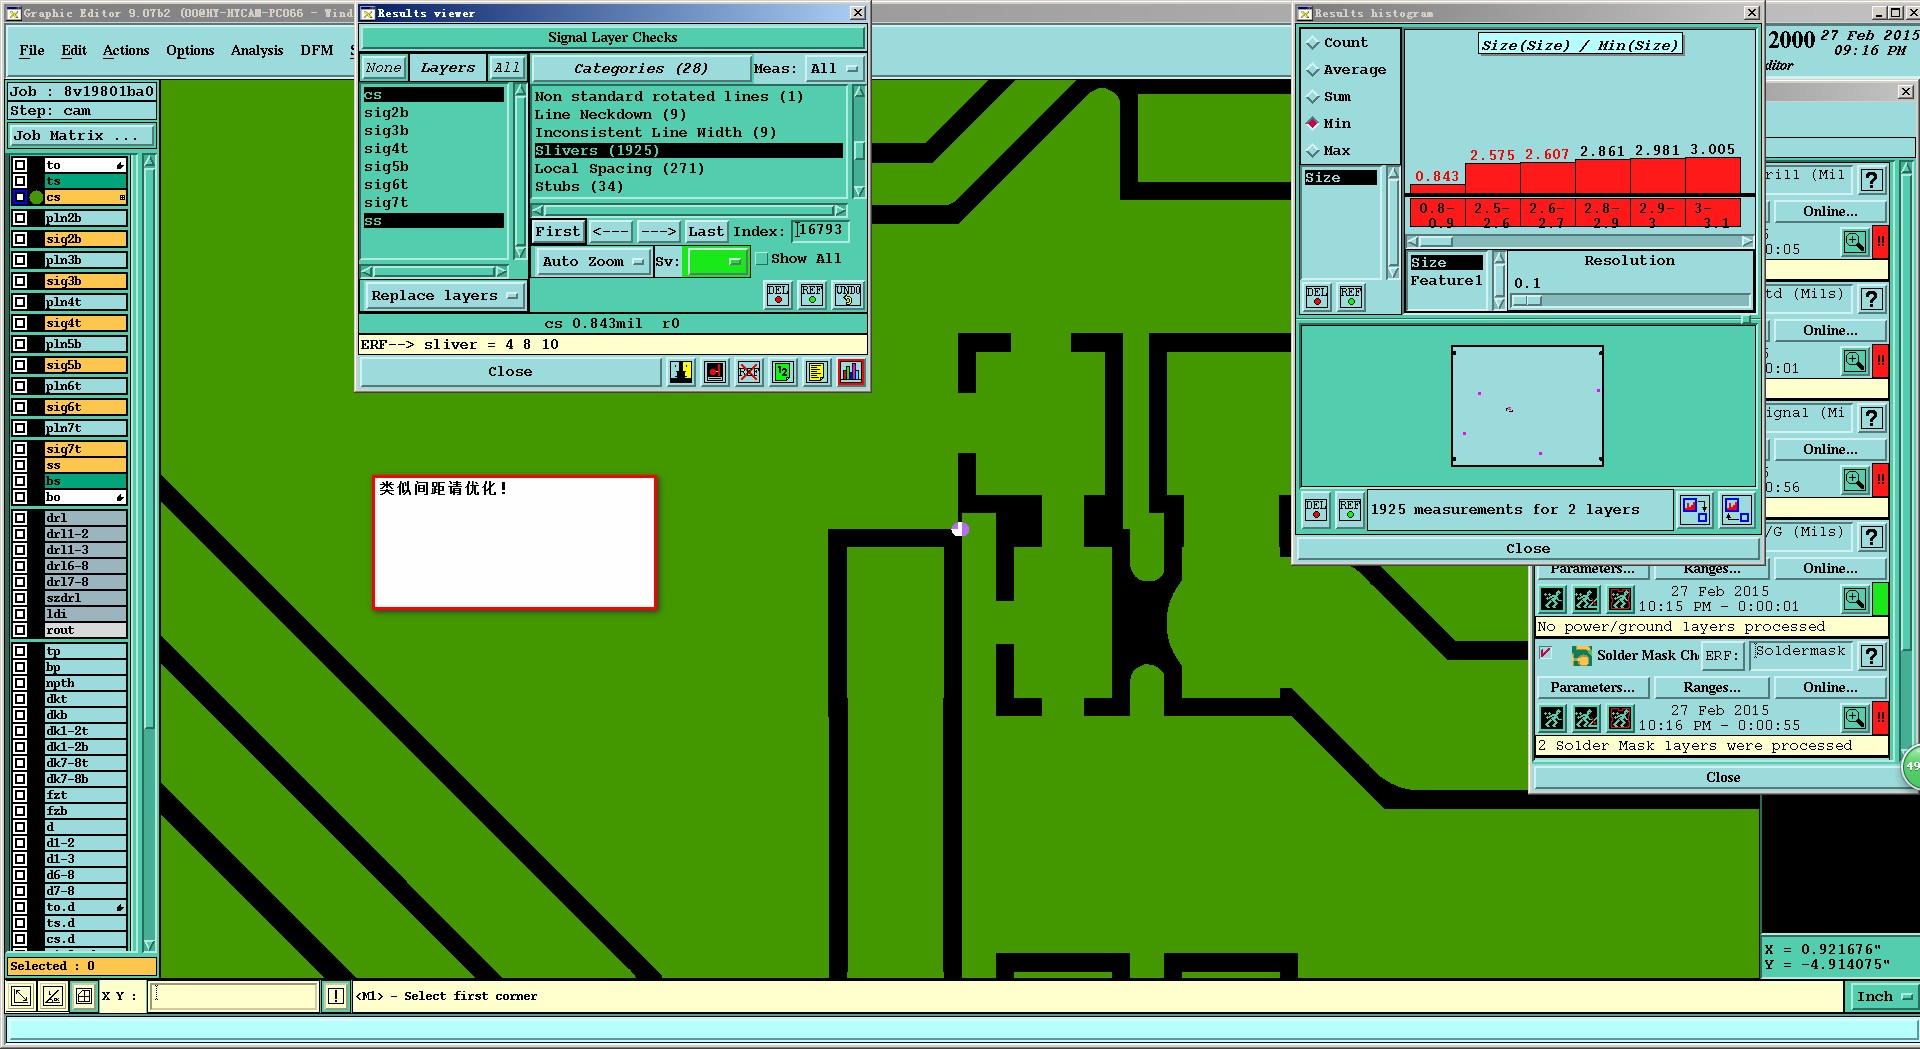Image resolution: width=1920 pixels, height=1049 pixels.
Task: Click the 3.005 red histogram bar
Action: (1712, 176)
